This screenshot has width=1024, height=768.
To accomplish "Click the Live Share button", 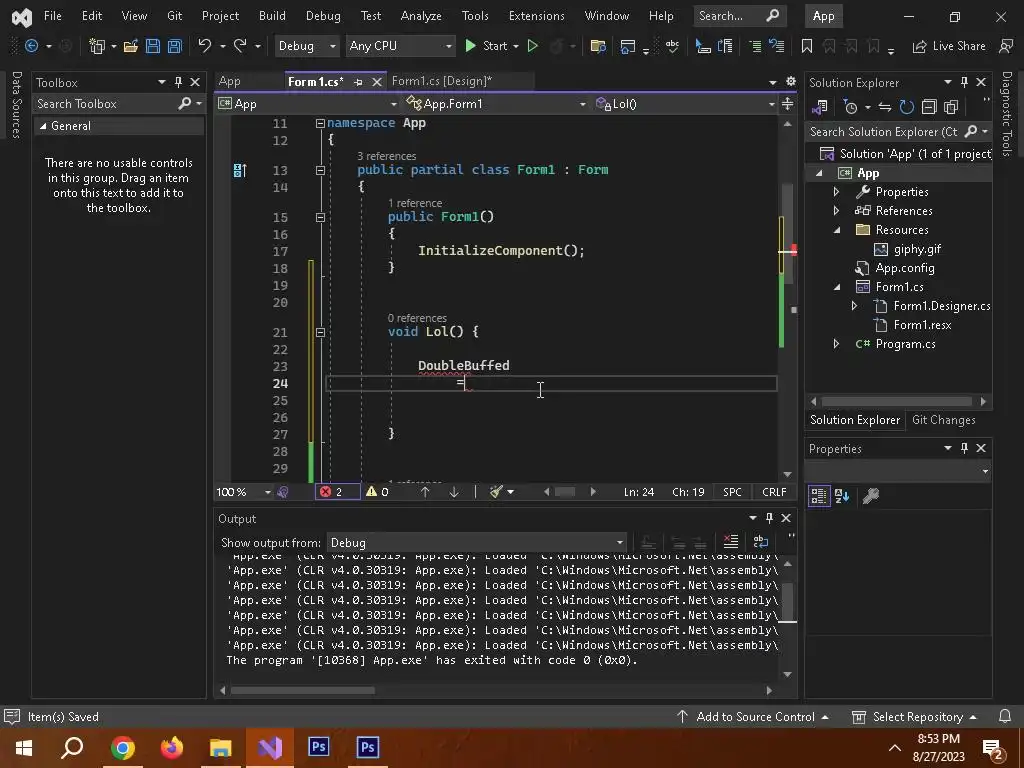I will [949, 46].
